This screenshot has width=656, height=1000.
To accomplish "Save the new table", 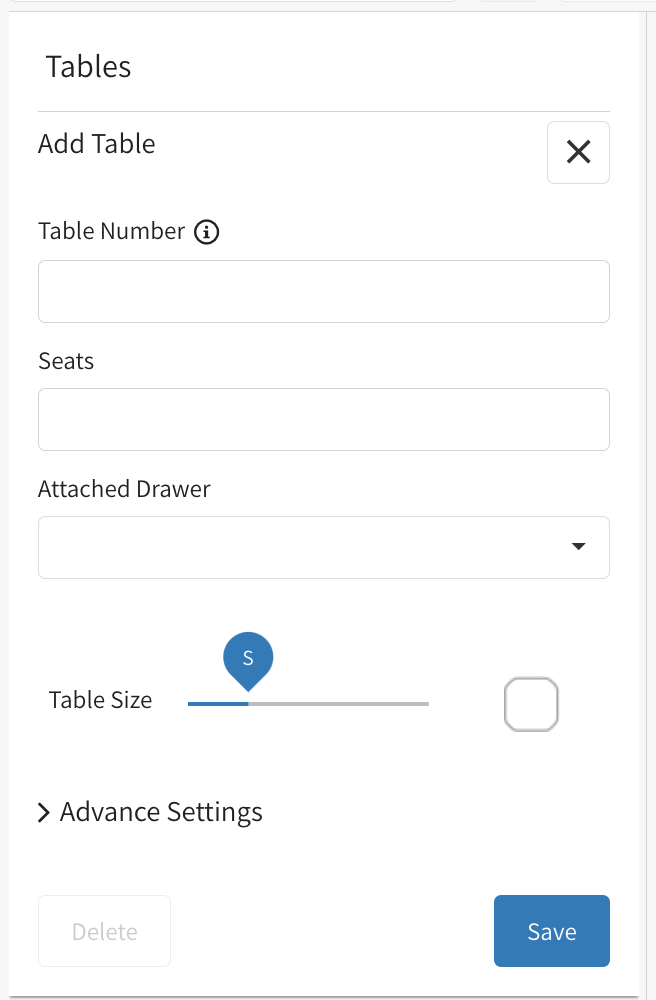I will point(551,931).
